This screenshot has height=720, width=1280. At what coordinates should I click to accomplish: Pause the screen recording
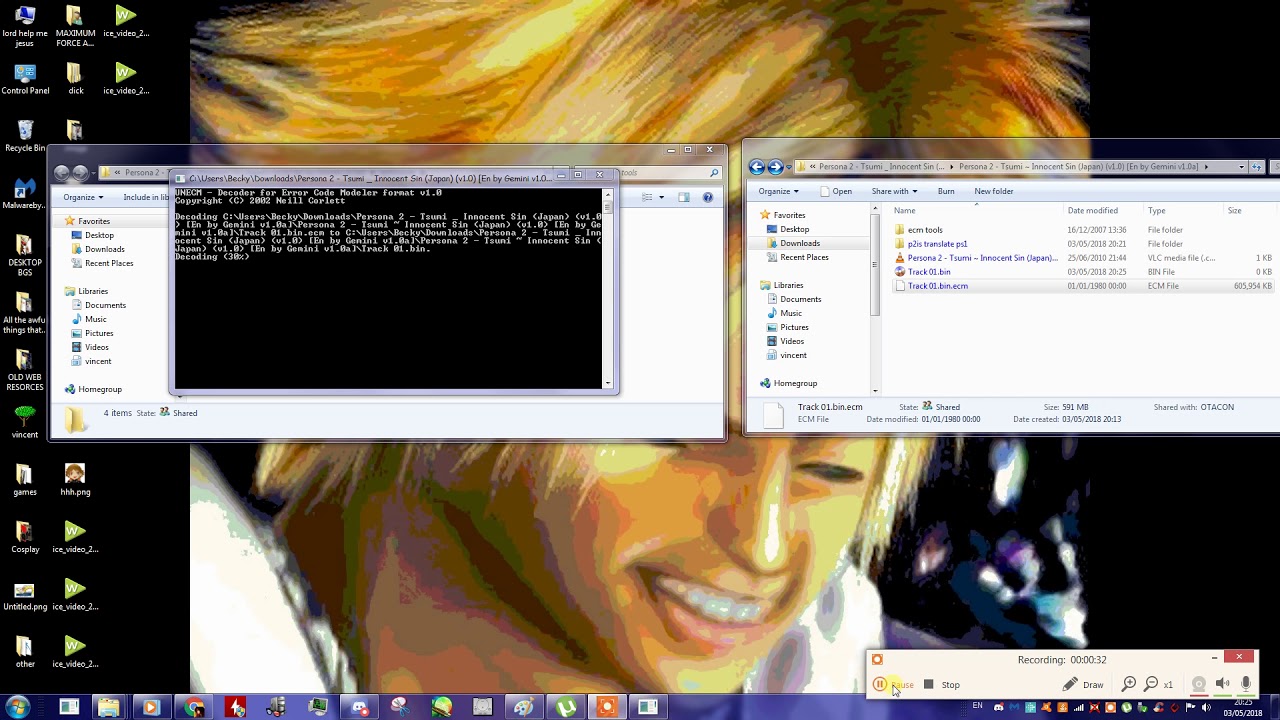[893, 685]
